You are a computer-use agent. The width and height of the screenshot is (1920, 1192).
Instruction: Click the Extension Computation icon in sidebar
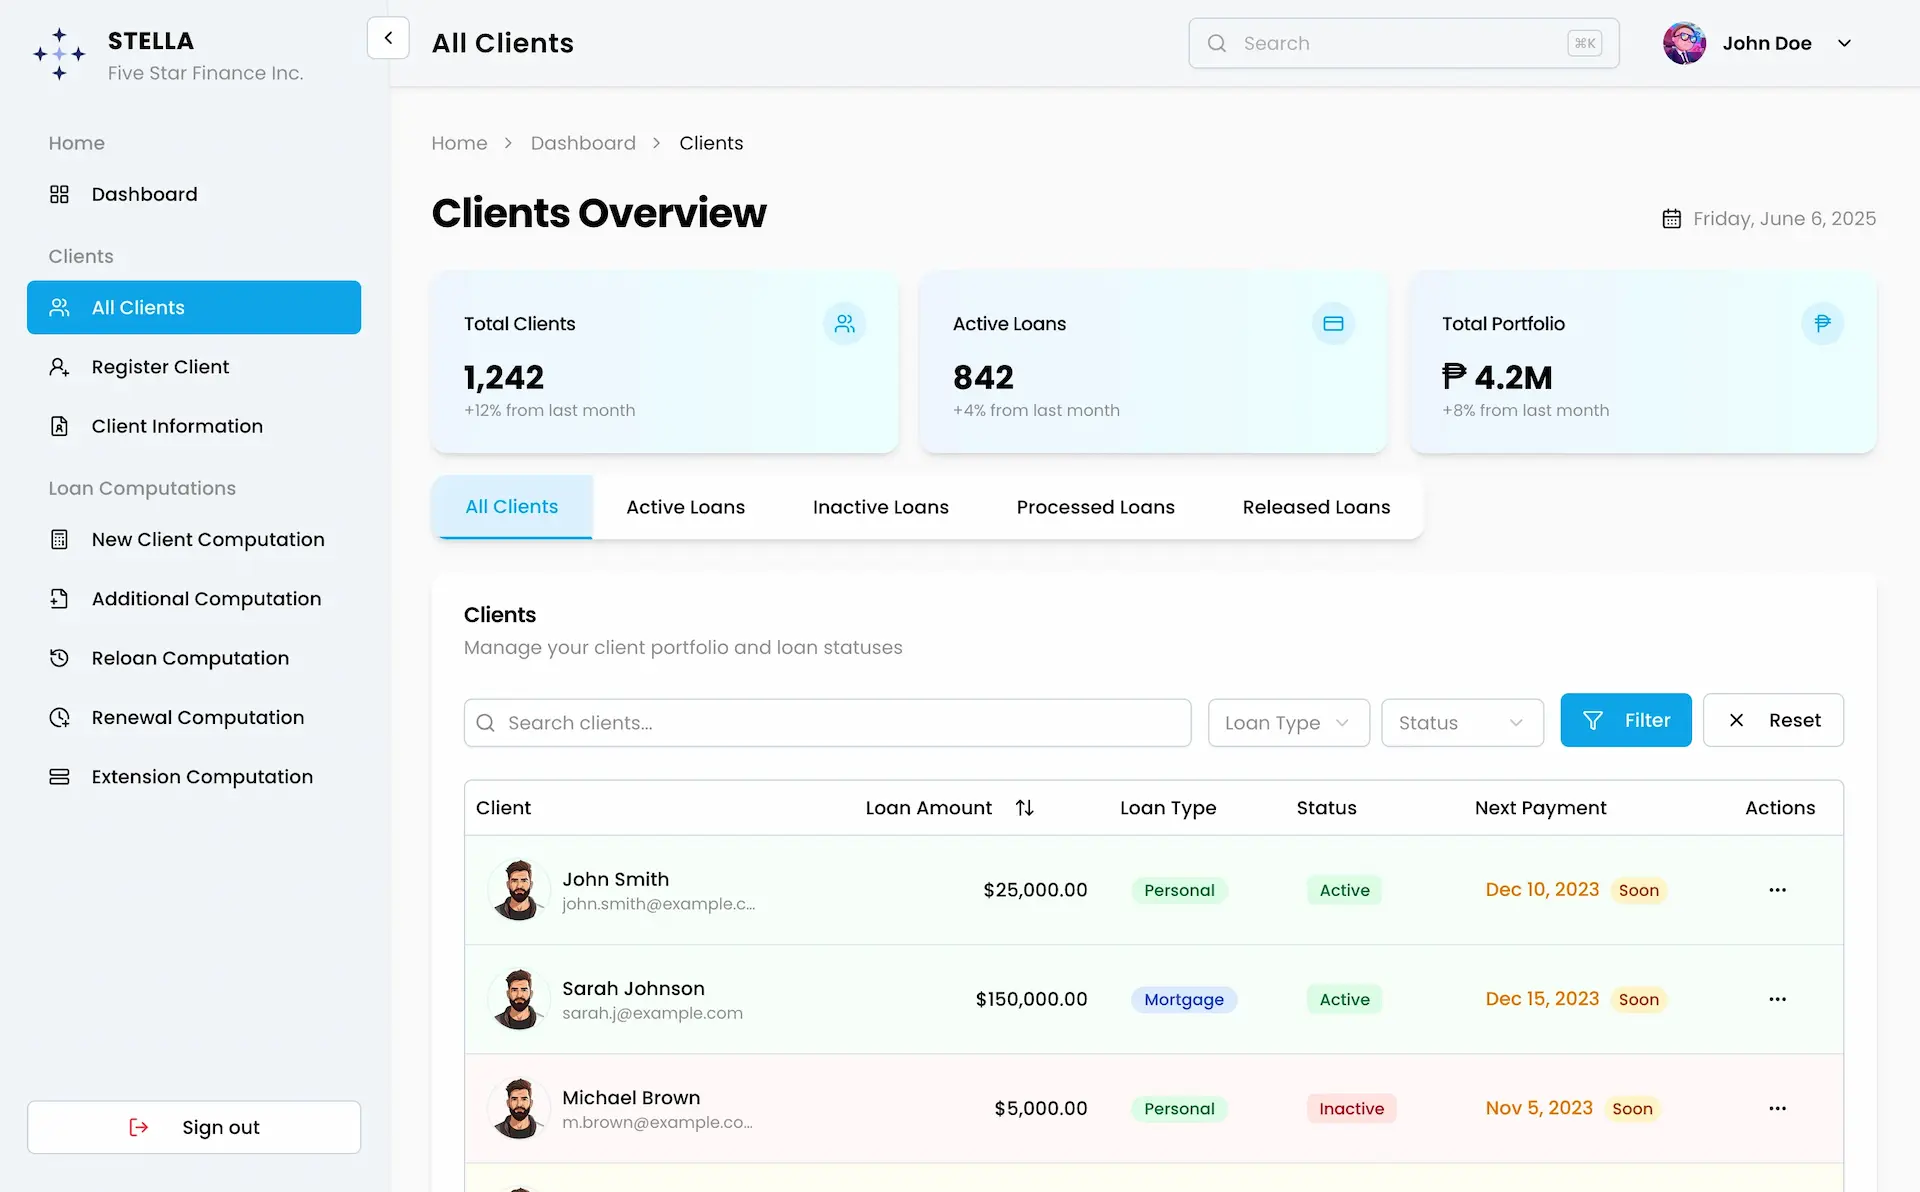59,777
